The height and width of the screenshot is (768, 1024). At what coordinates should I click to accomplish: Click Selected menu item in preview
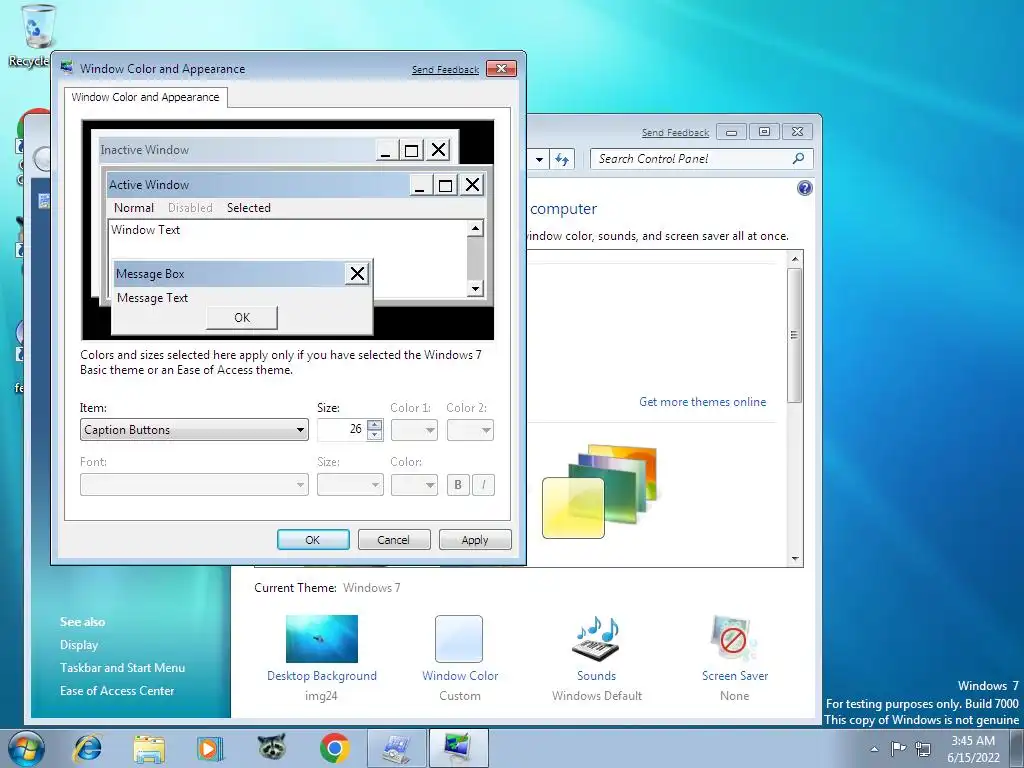coord(249,208)
